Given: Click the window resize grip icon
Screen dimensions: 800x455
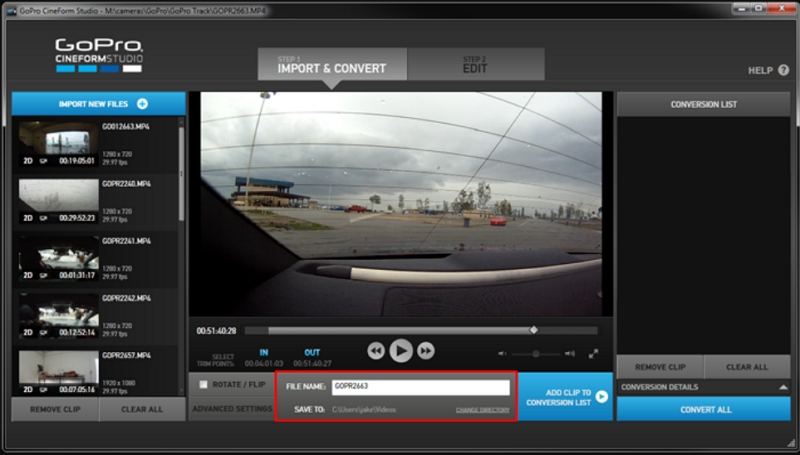Looking at the screenshot, I should click(790, 445).
